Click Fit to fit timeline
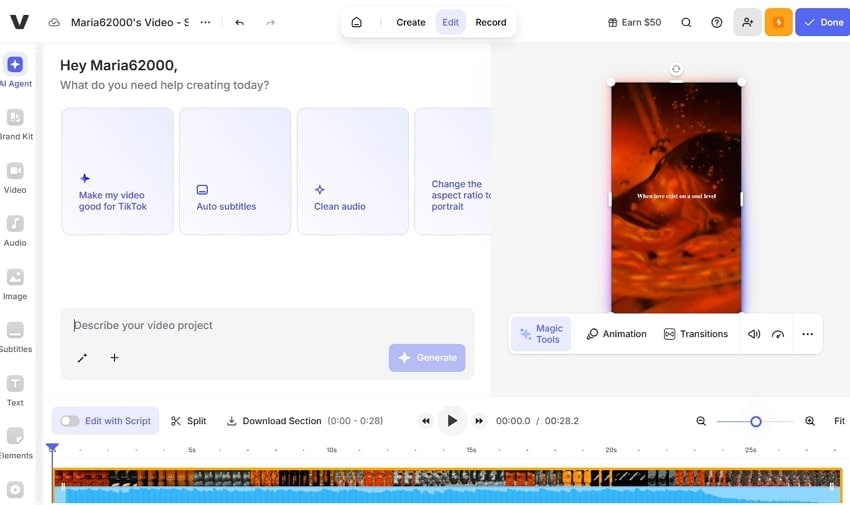This screenshot has height=505, width=850. point(839,421)
